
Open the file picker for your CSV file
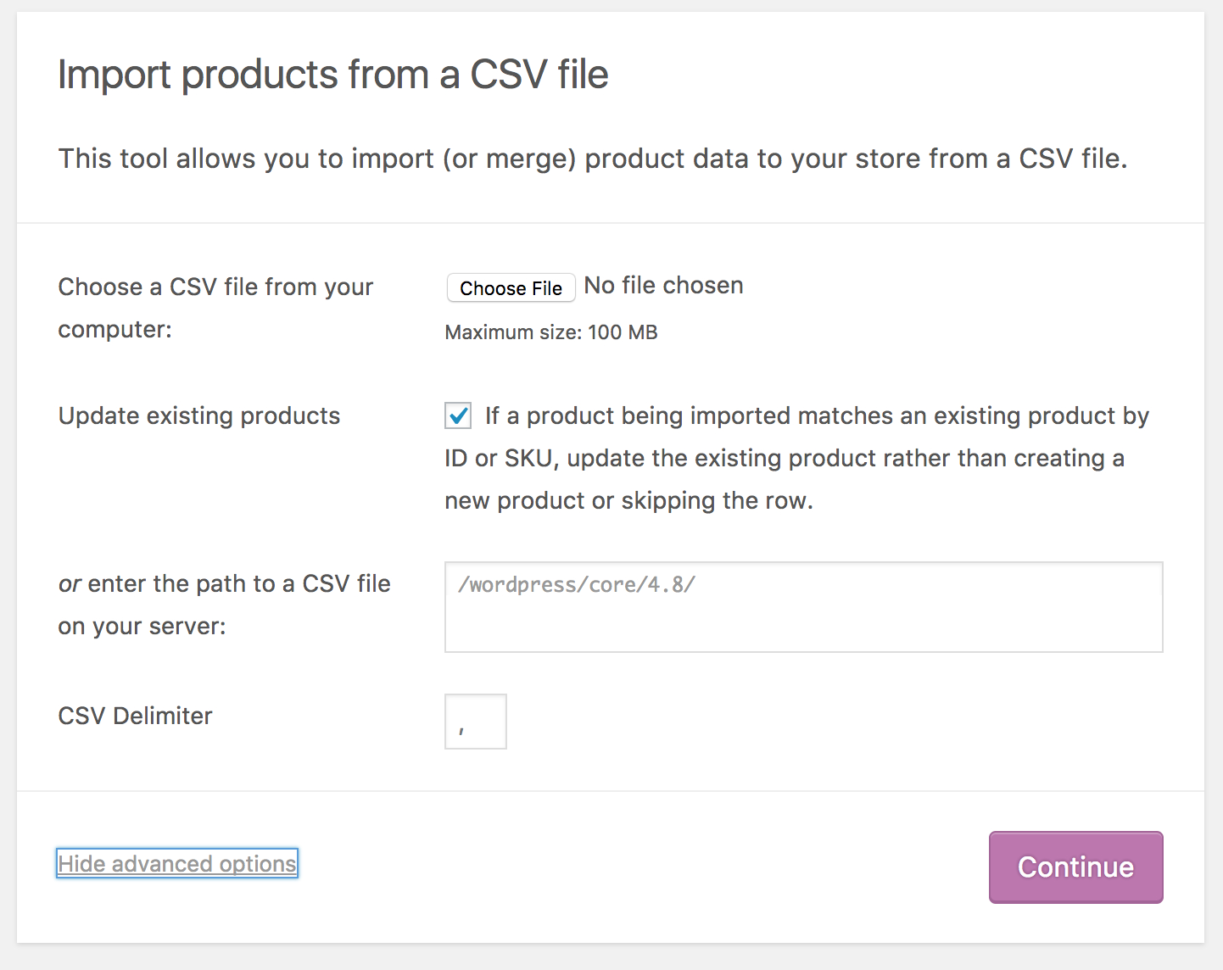[510, 288]
